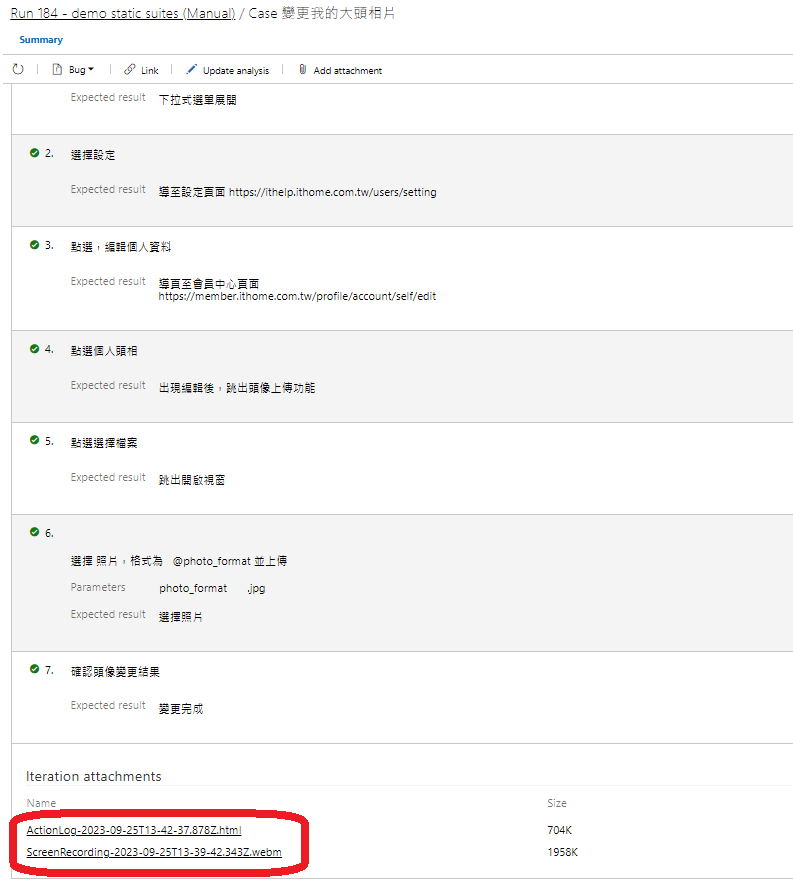Open the Bug dropdown arrow
The height and width of the screenshot is (882, 793).
[91, 69]
